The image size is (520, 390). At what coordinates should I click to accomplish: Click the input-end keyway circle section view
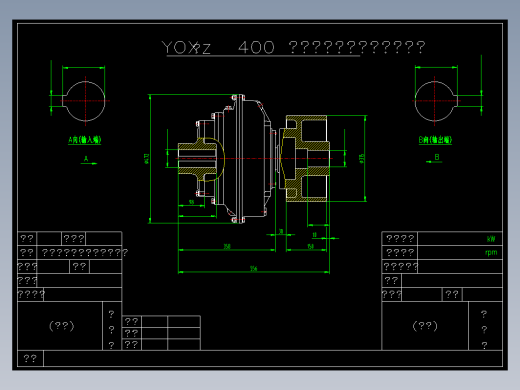pyautogui.click(x=84, y=101)
